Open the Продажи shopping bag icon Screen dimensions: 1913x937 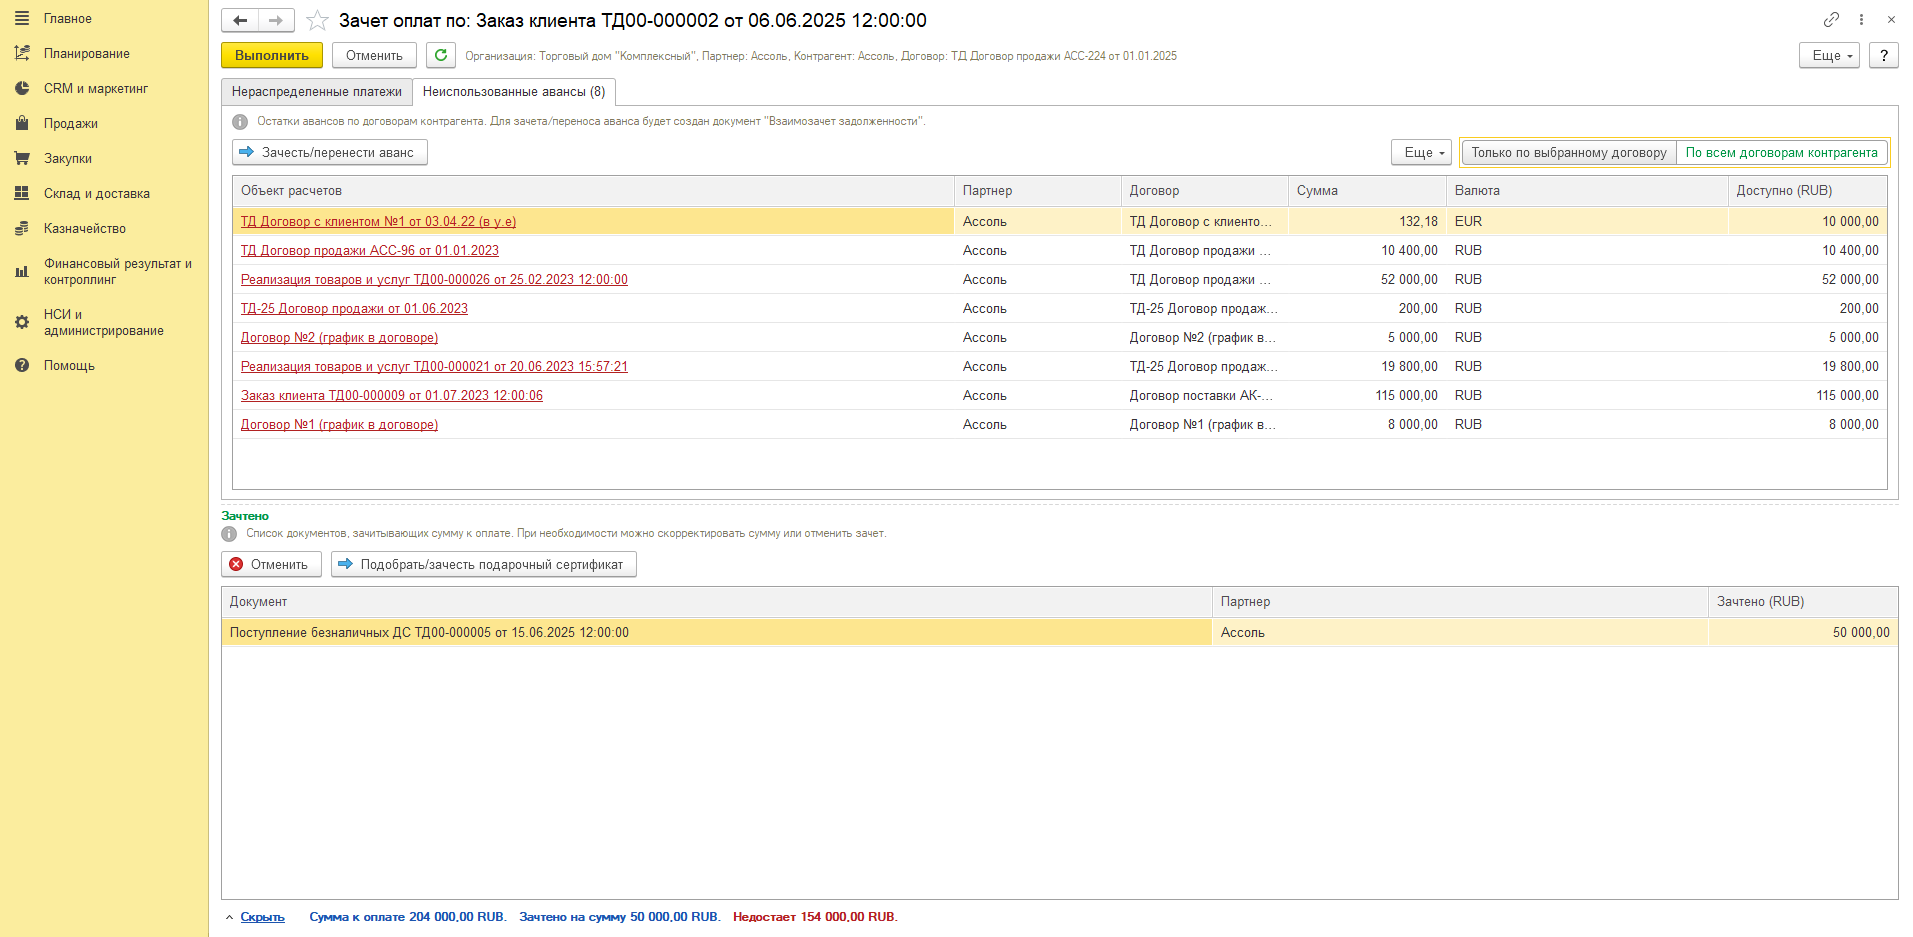click(22, 124)
